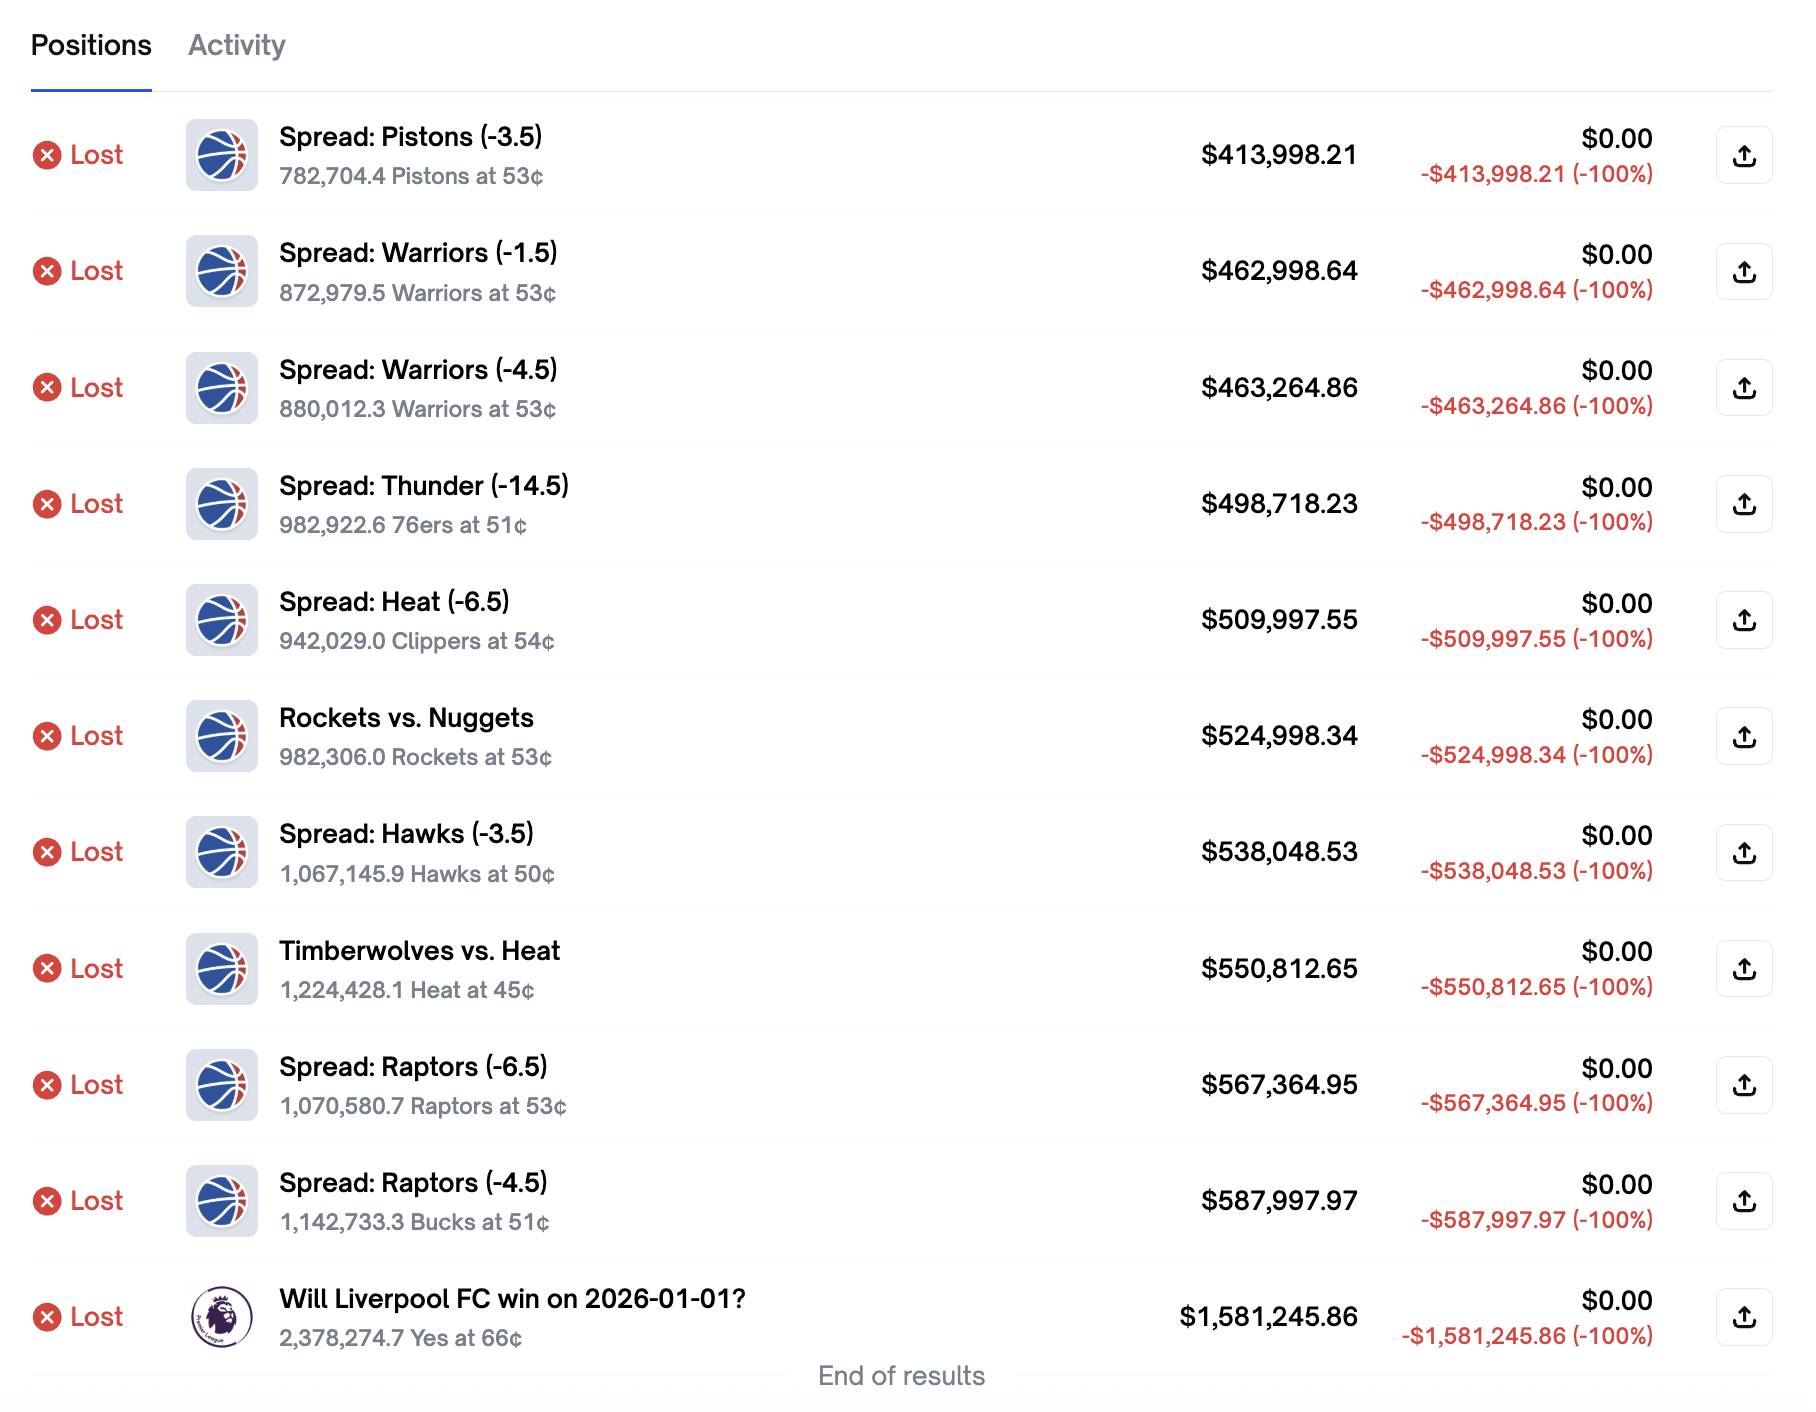Share the Timberwolves vs. Heat position
Viewport: 1816px width, 1412px height.
coord(1744,969)
